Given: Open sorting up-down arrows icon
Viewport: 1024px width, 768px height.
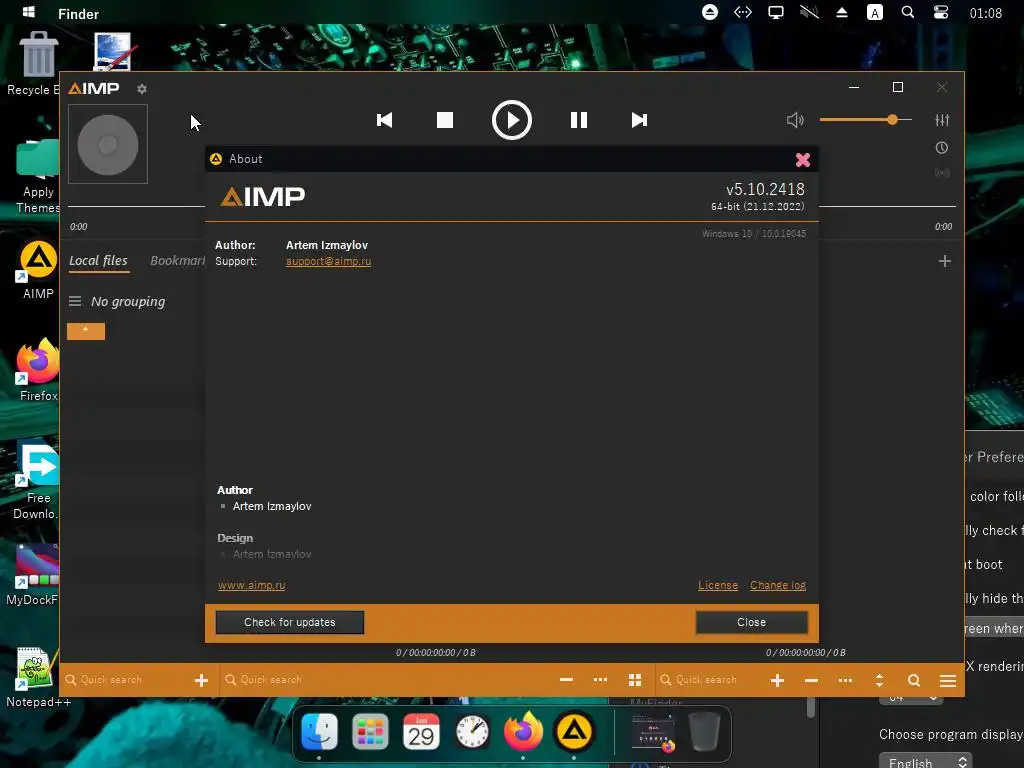Looking at the screenshot, I should 879,680.
